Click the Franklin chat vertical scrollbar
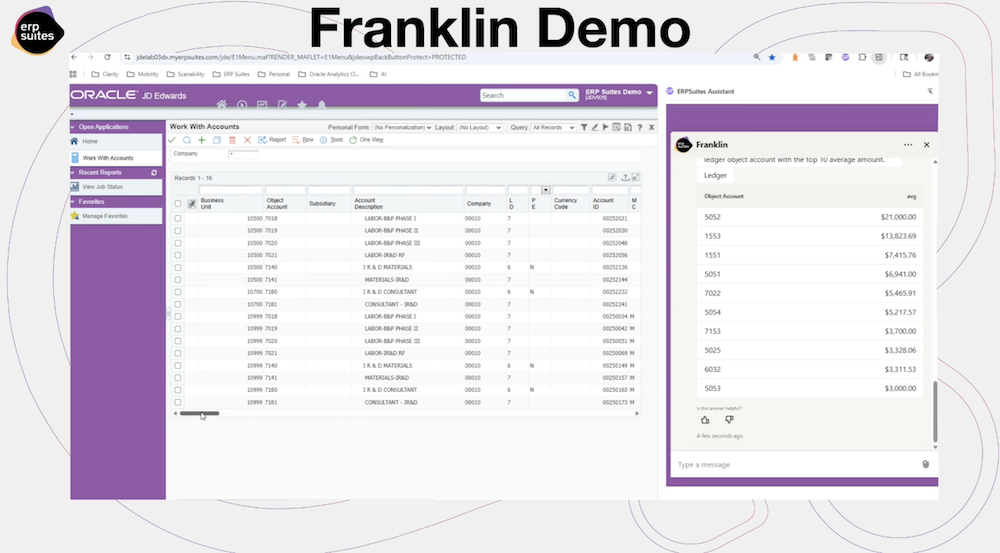Viewport: 1000px width, 553px height. pyautogui.click(x=935, y=411)
